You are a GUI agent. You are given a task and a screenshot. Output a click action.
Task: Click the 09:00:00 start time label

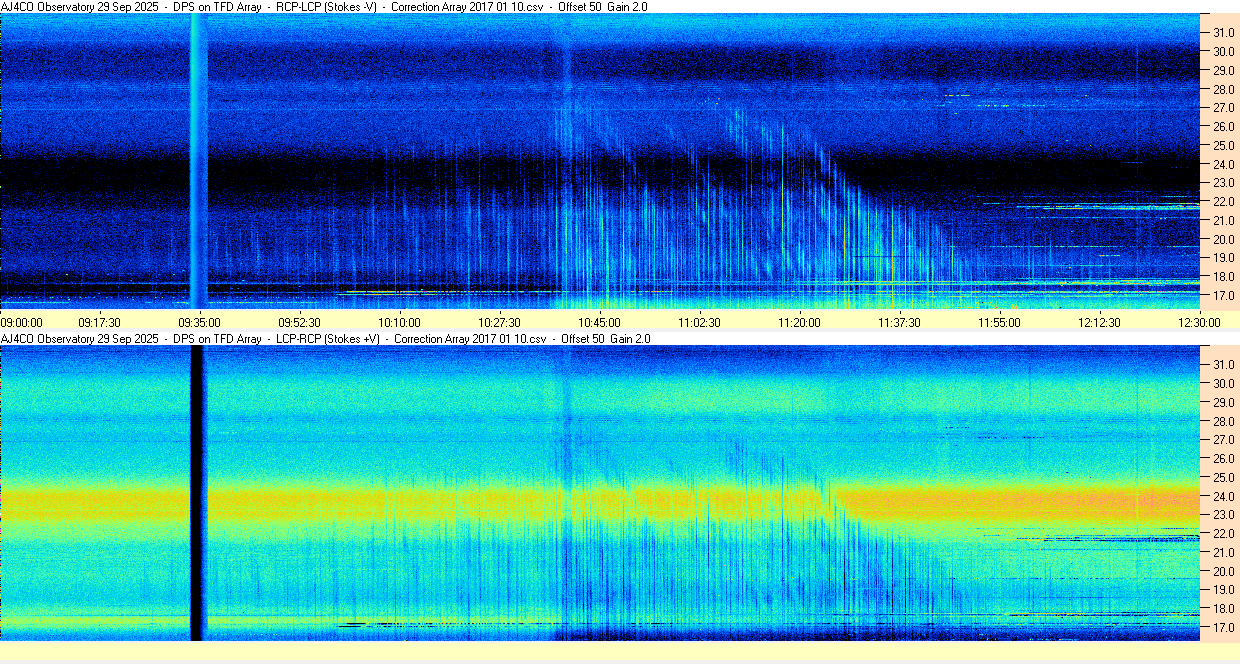tap(22, 322)
